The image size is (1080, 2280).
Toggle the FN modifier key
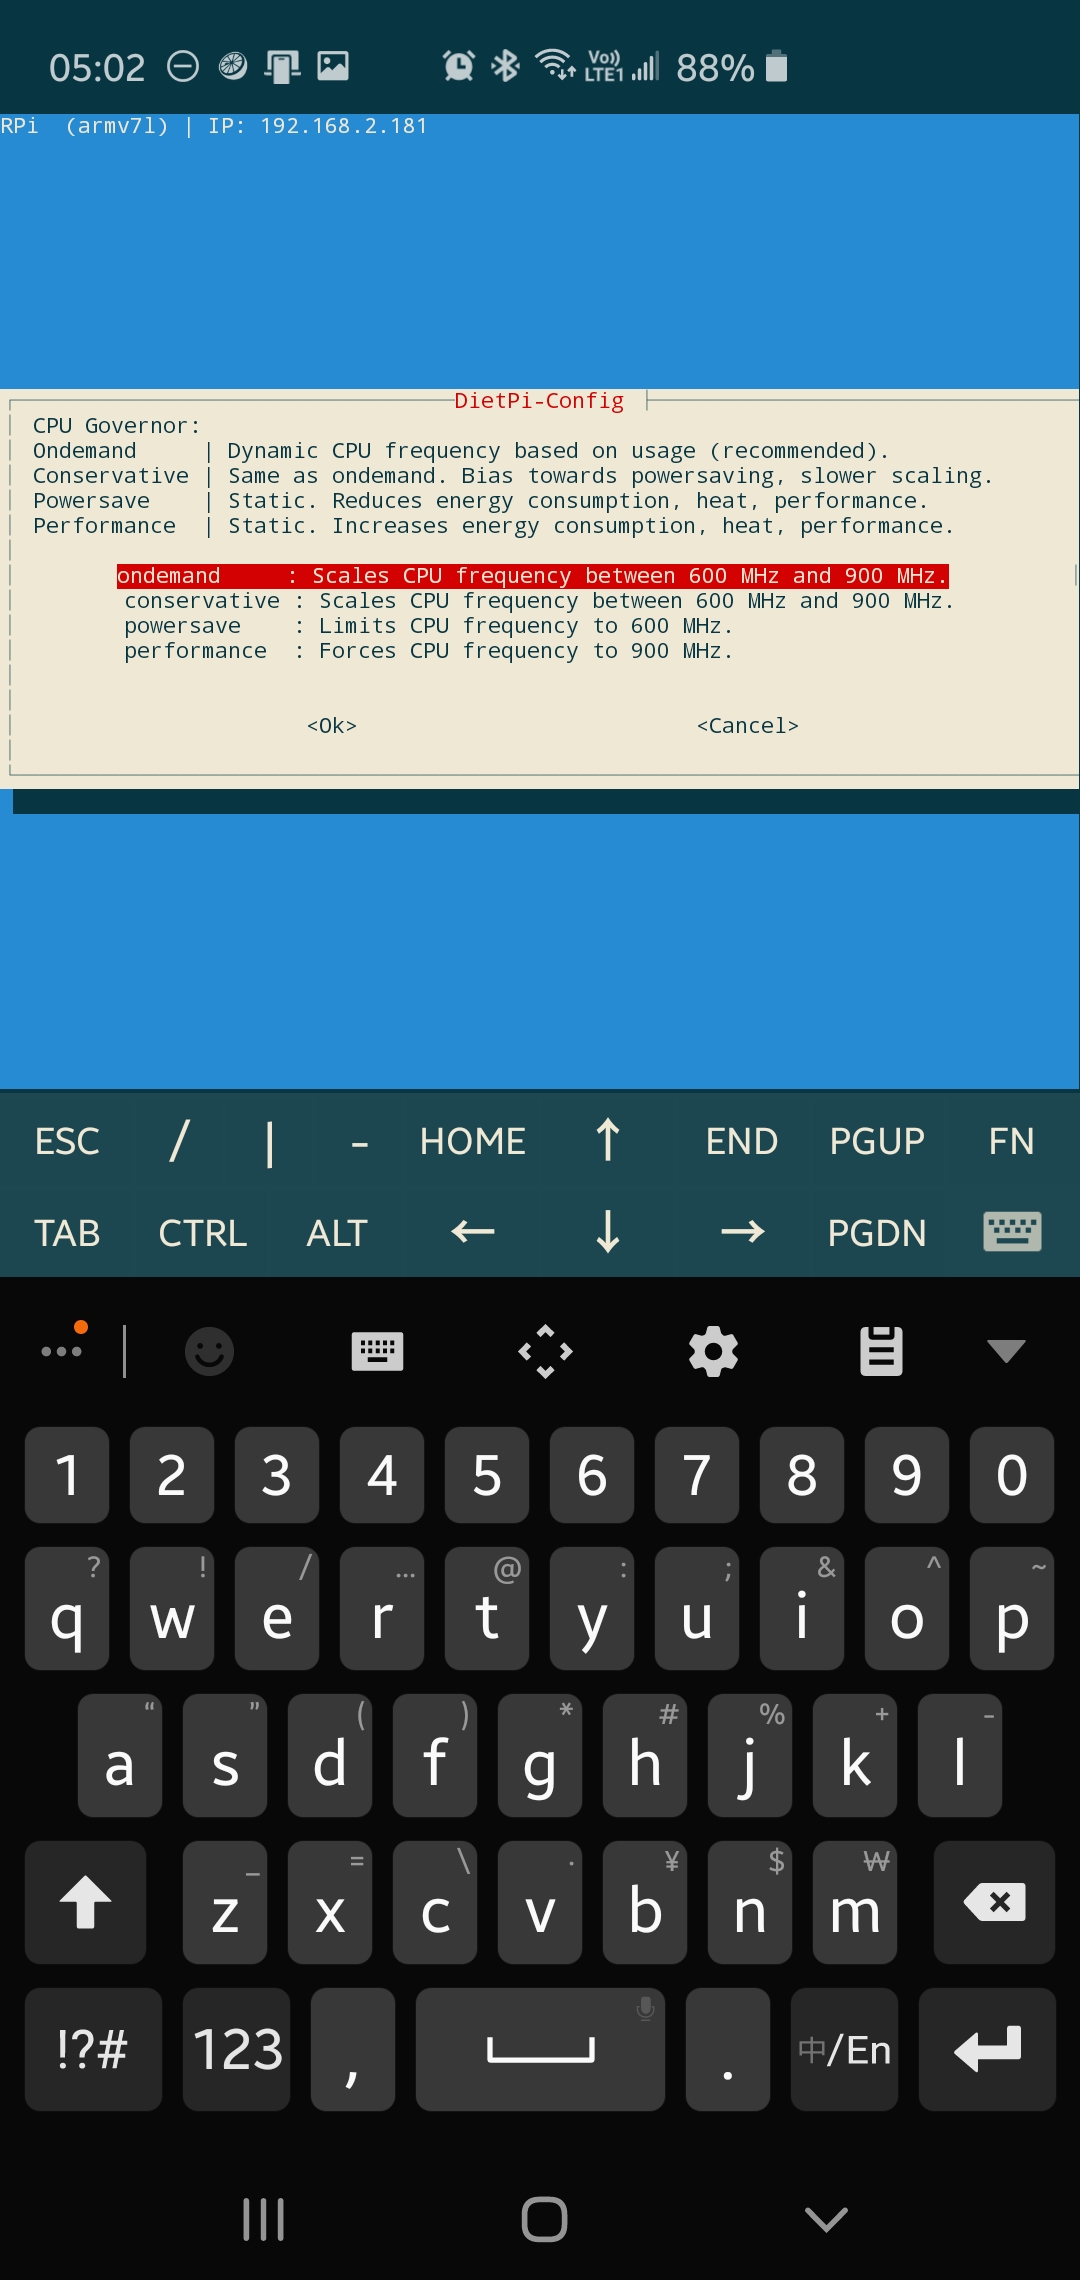(1011, 1141)
